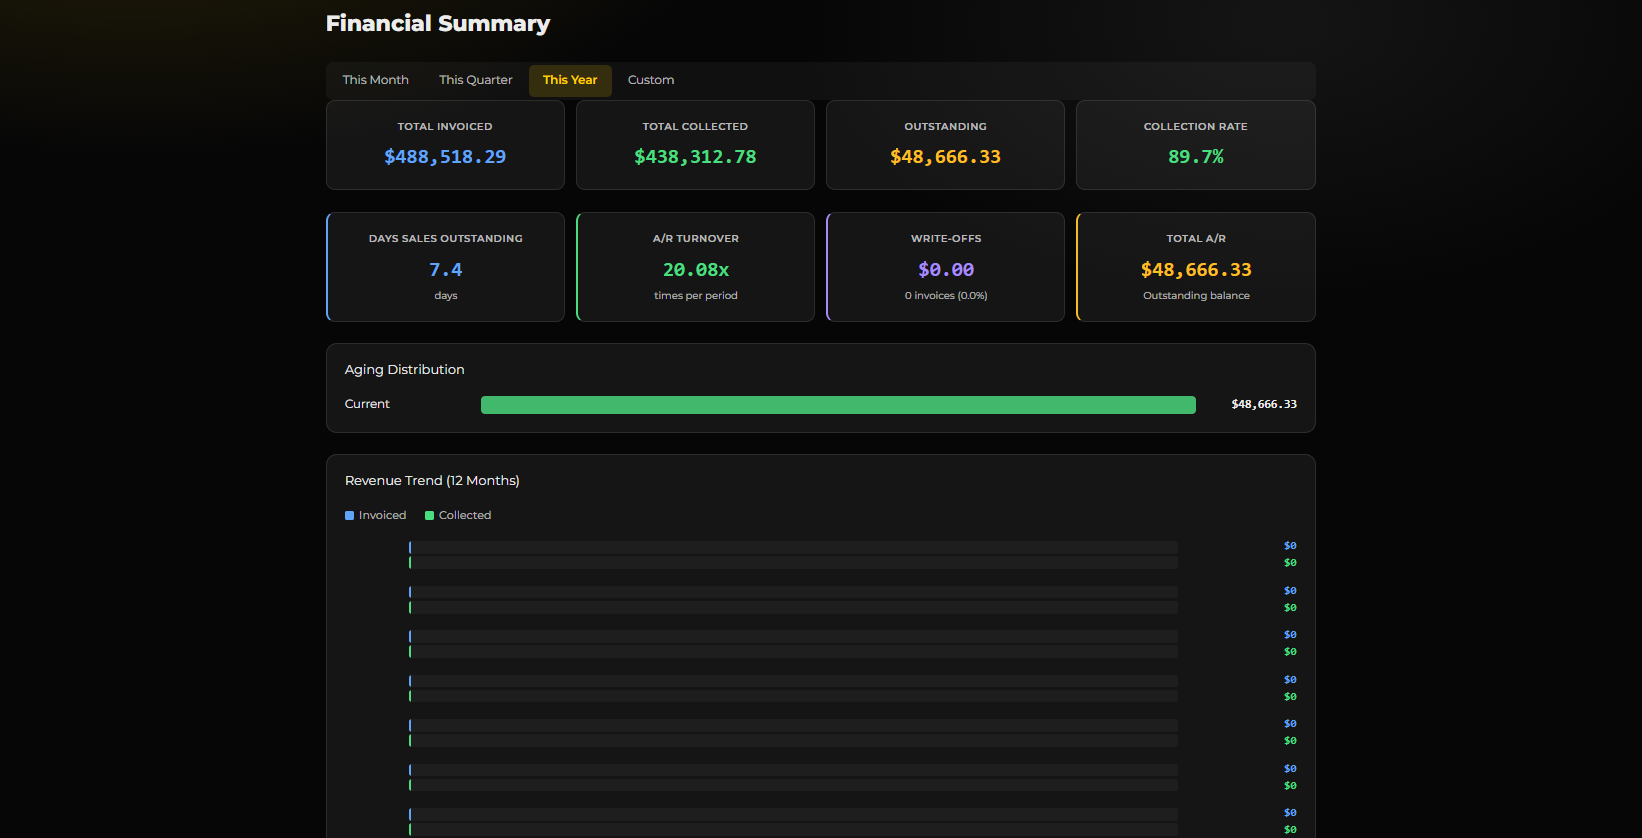Click the Total A/R $48,666.33 value
Image resolution: width=1642 pixels, height=838 pixels.
coord(1196,270)
